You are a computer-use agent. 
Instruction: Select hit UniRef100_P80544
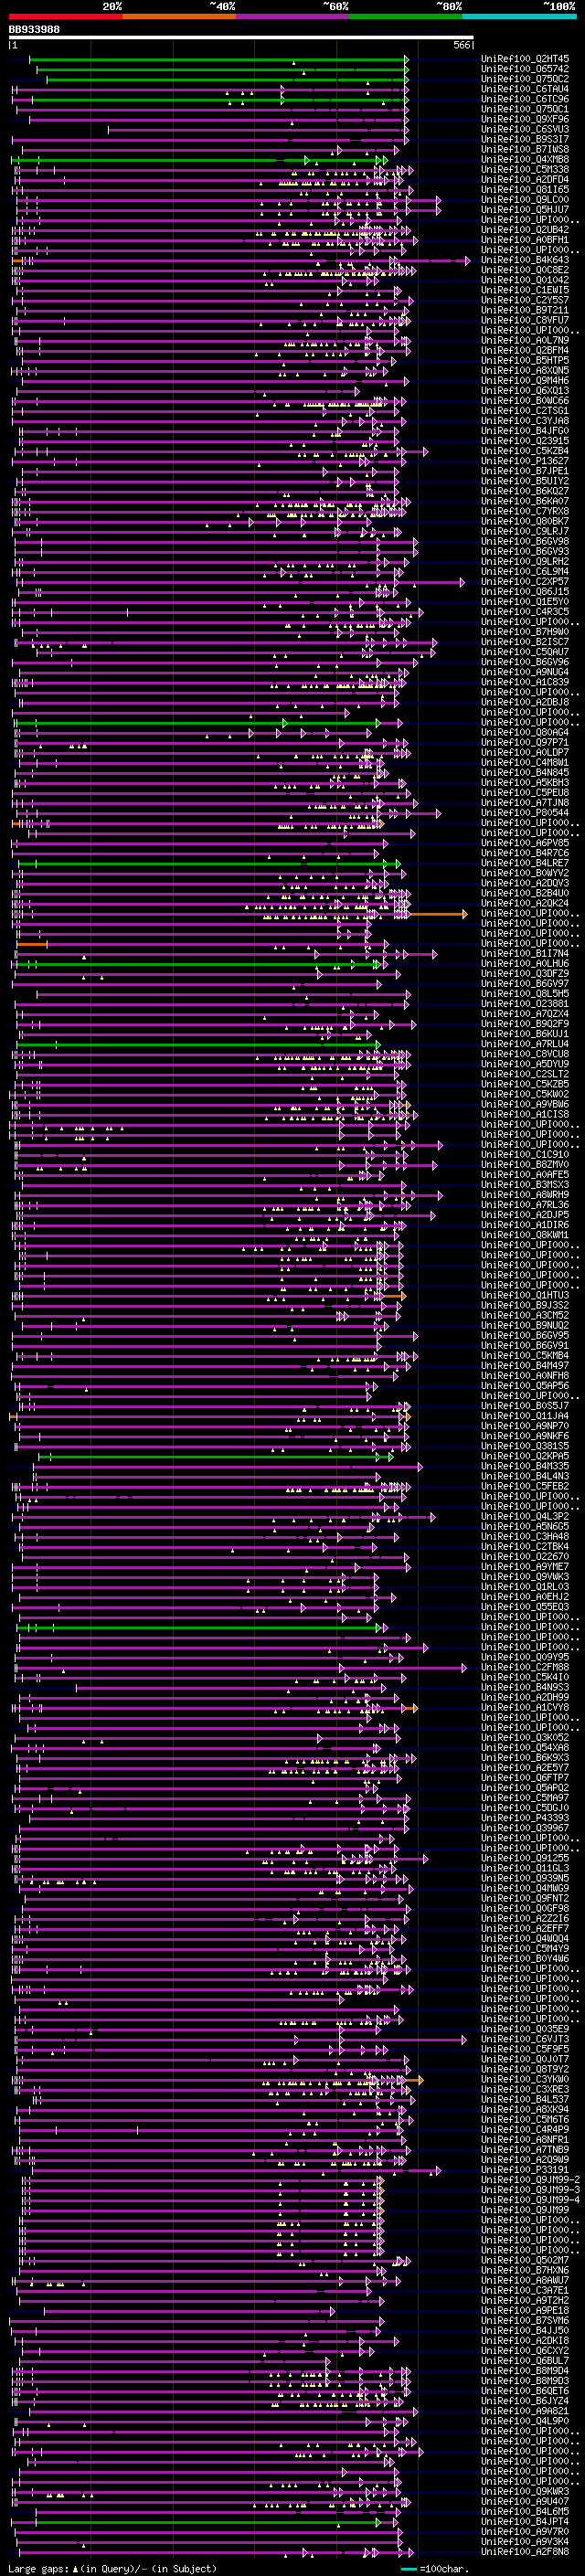525,812
